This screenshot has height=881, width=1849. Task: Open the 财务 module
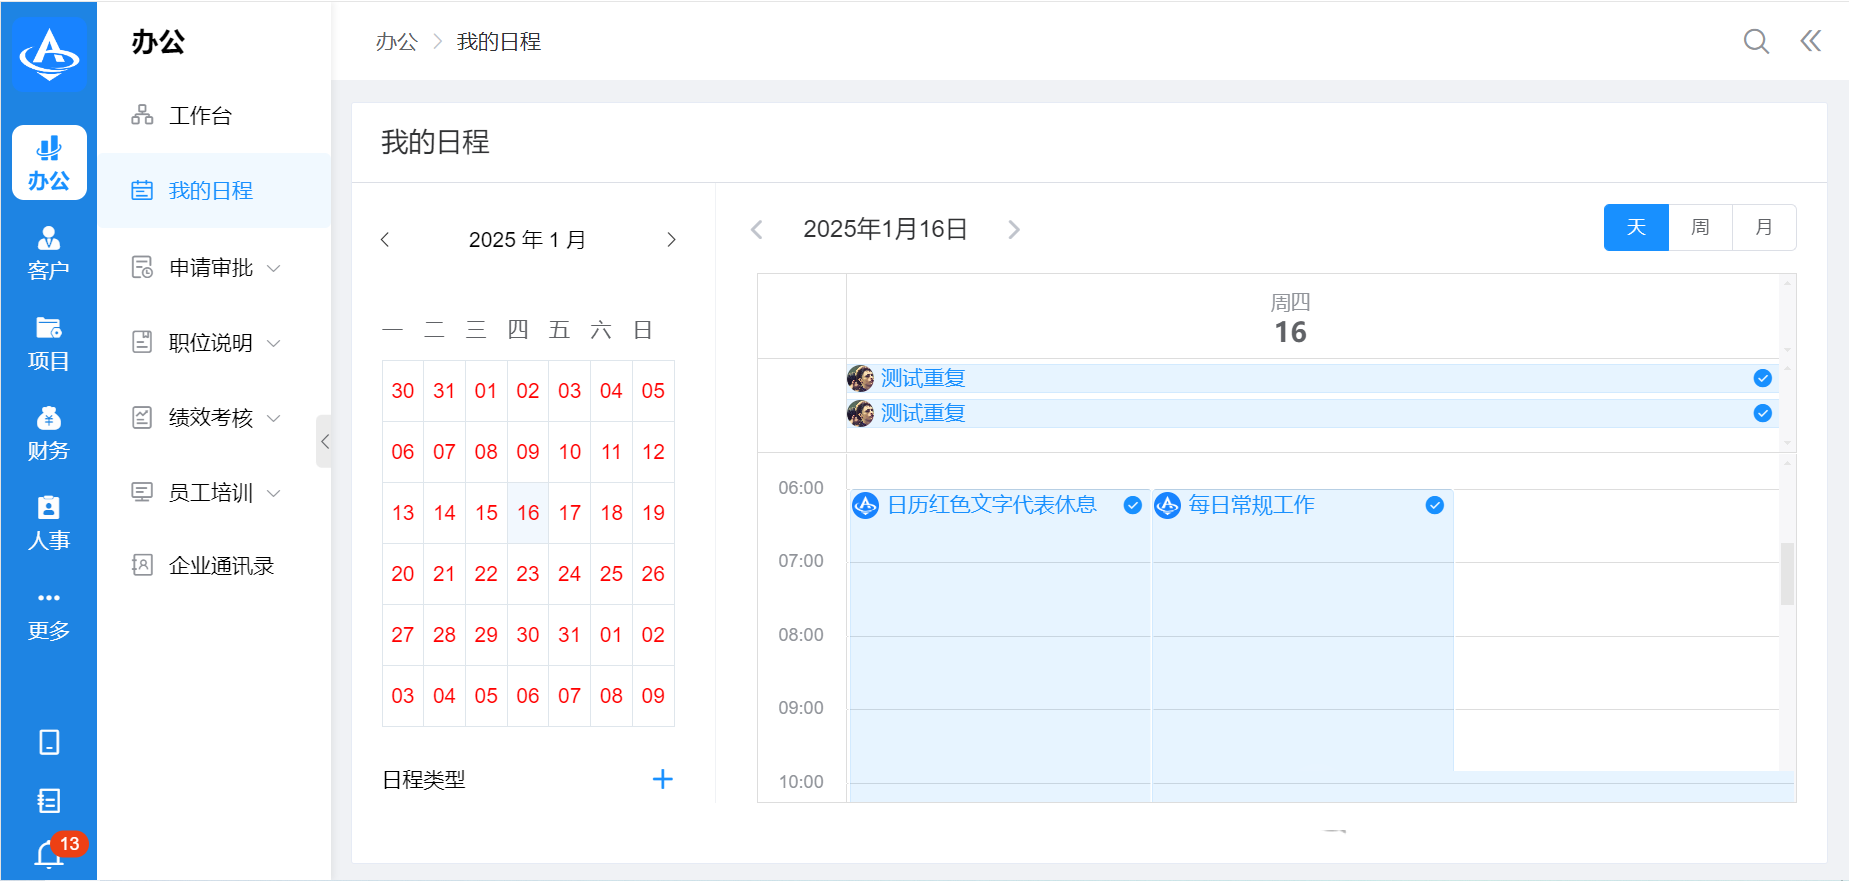pos(49,433)
